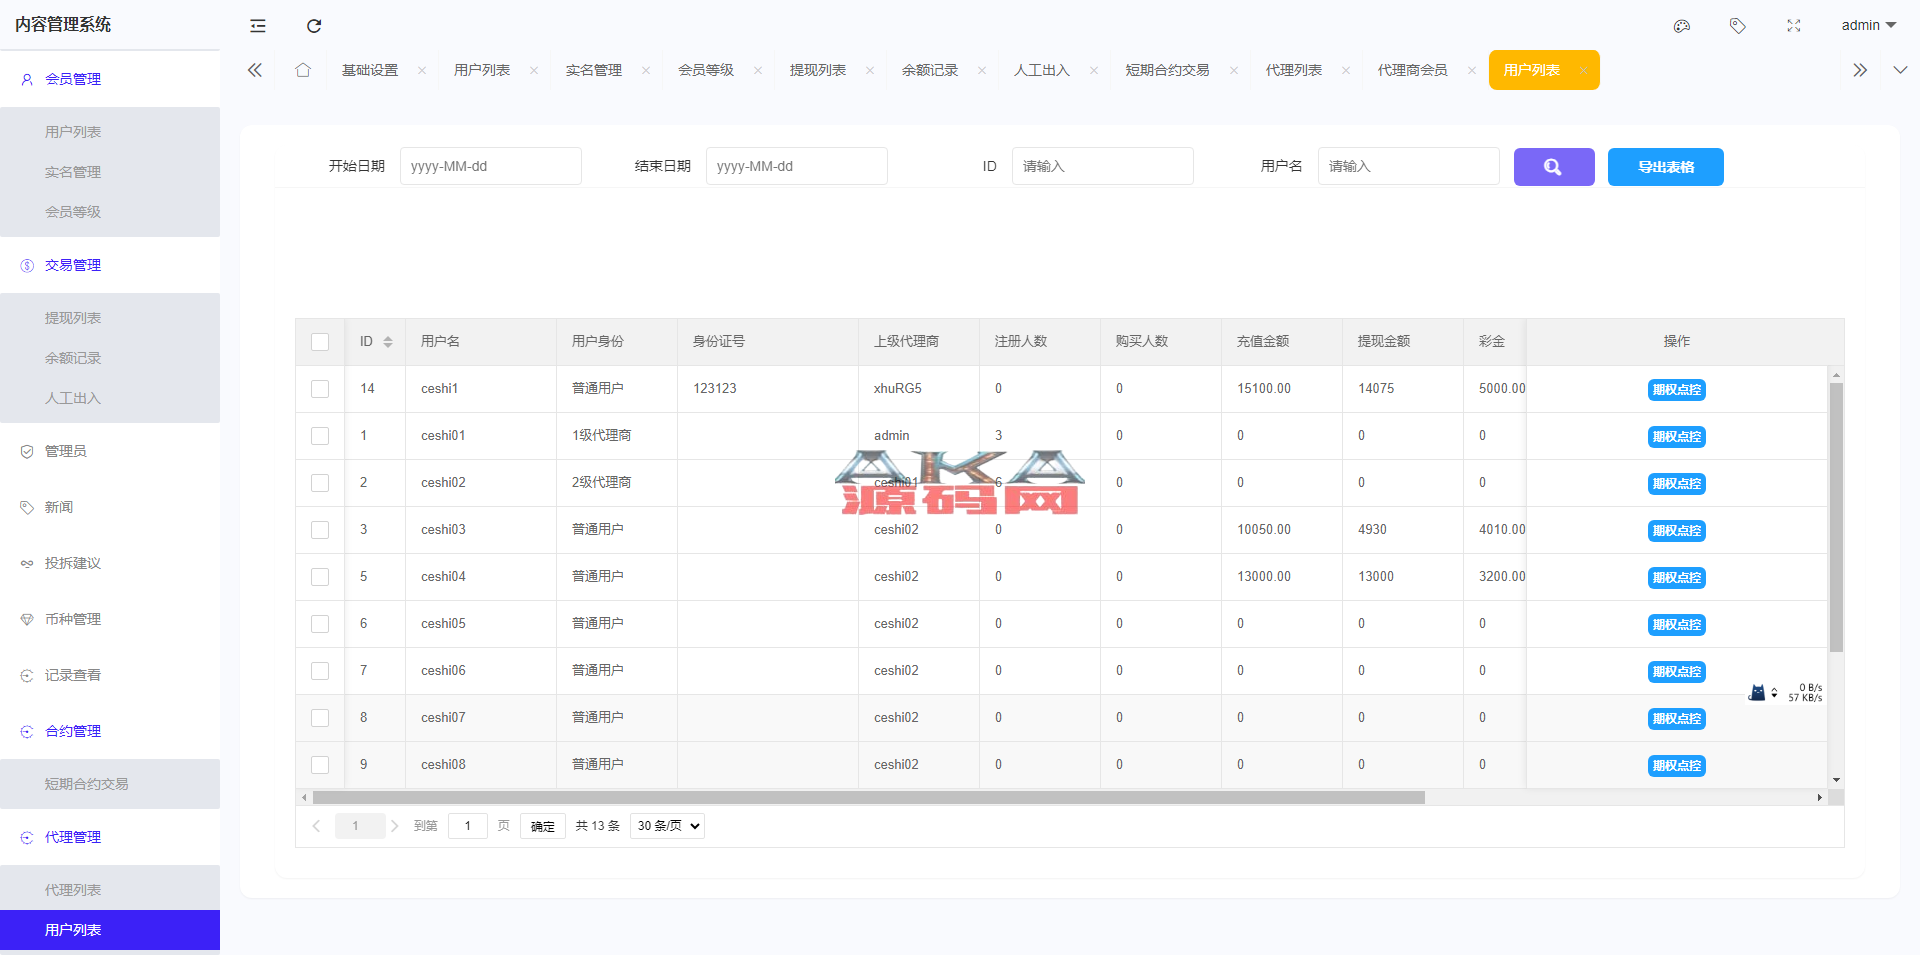Switch to the 提现列表 tab
The height and width of the screenshot is (955, 1920).
click(818, 70)
